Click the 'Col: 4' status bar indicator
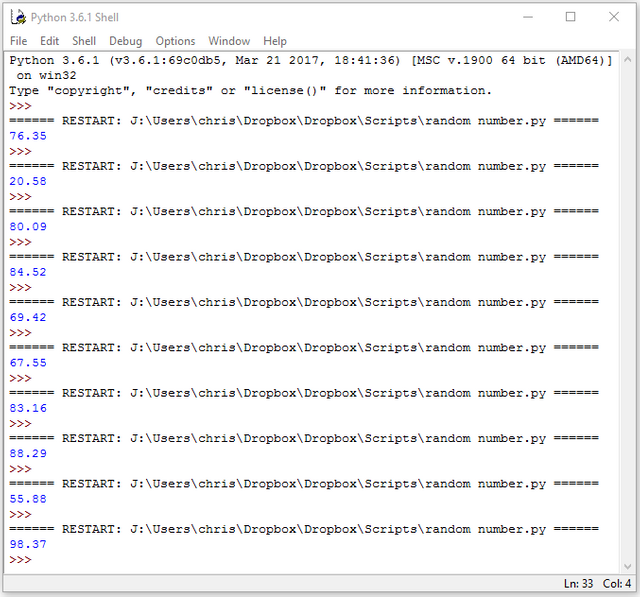 [617, 584]
